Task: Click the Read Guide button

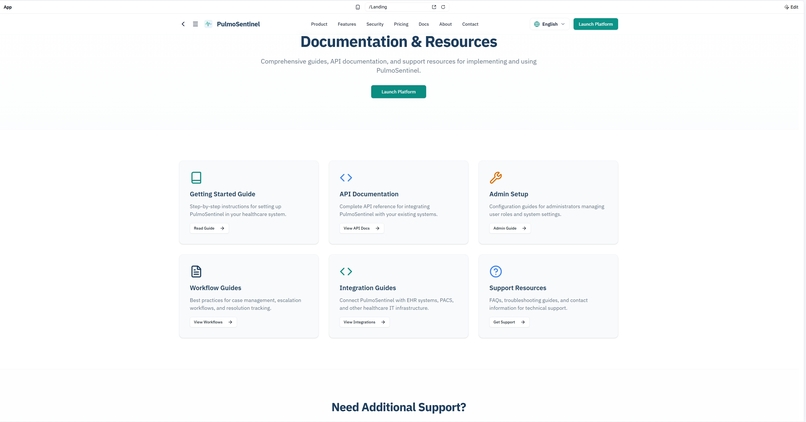Action: [209, 228]
